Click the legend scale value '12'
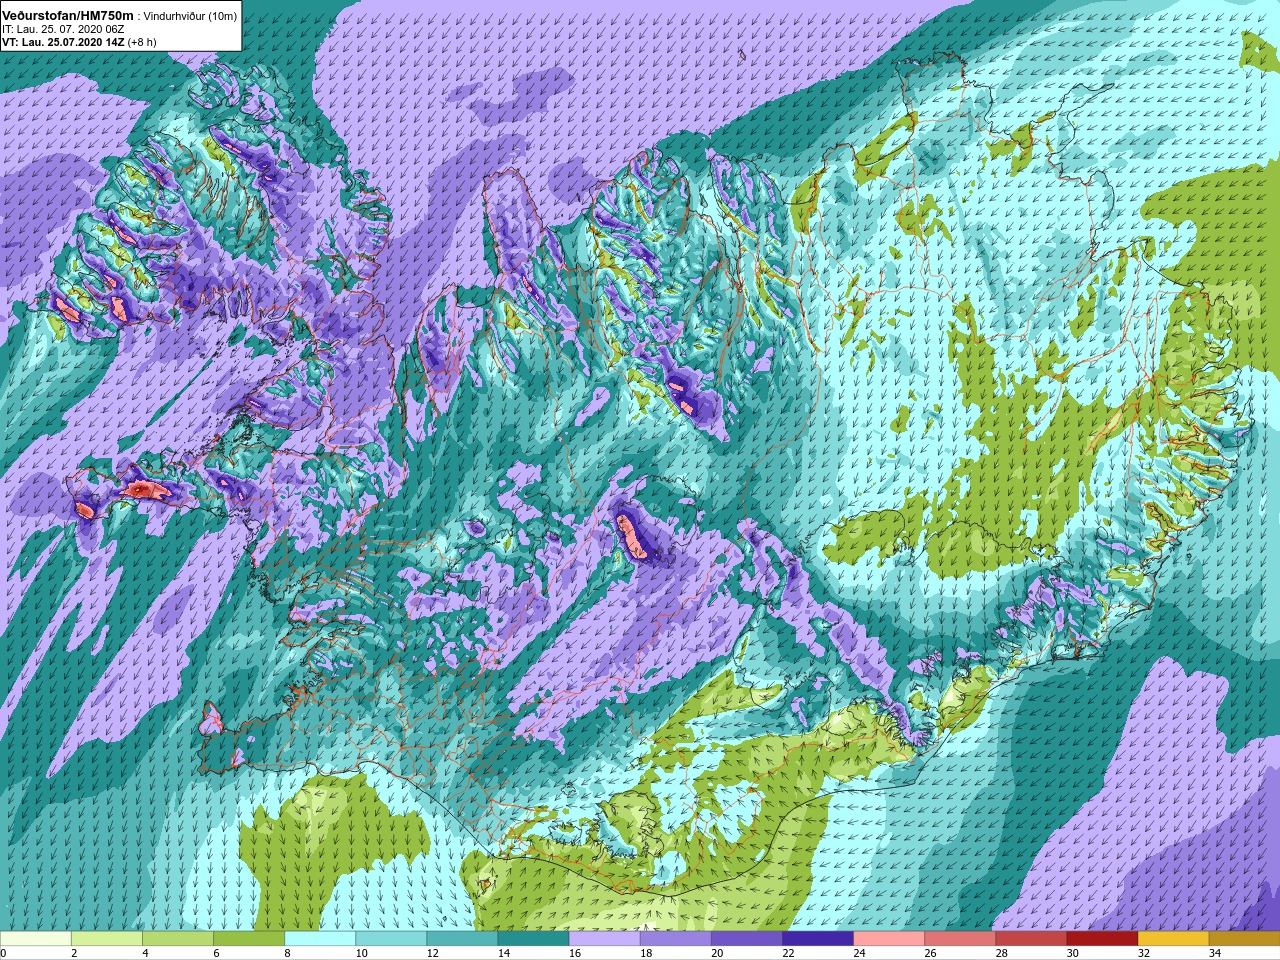 [x=433, y=953]
